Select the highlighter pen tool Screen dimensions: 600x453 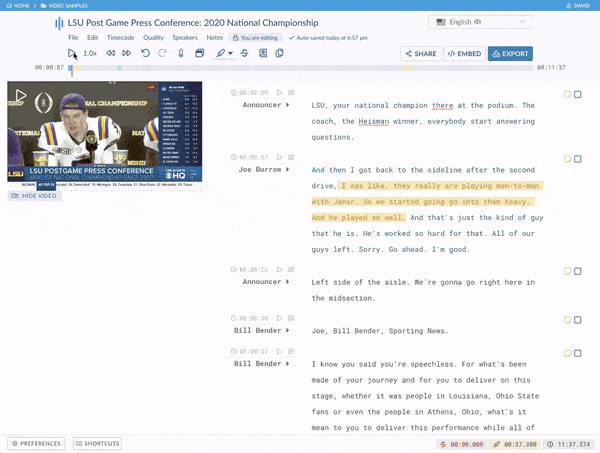pyautogui.click(x=221, y=53)
